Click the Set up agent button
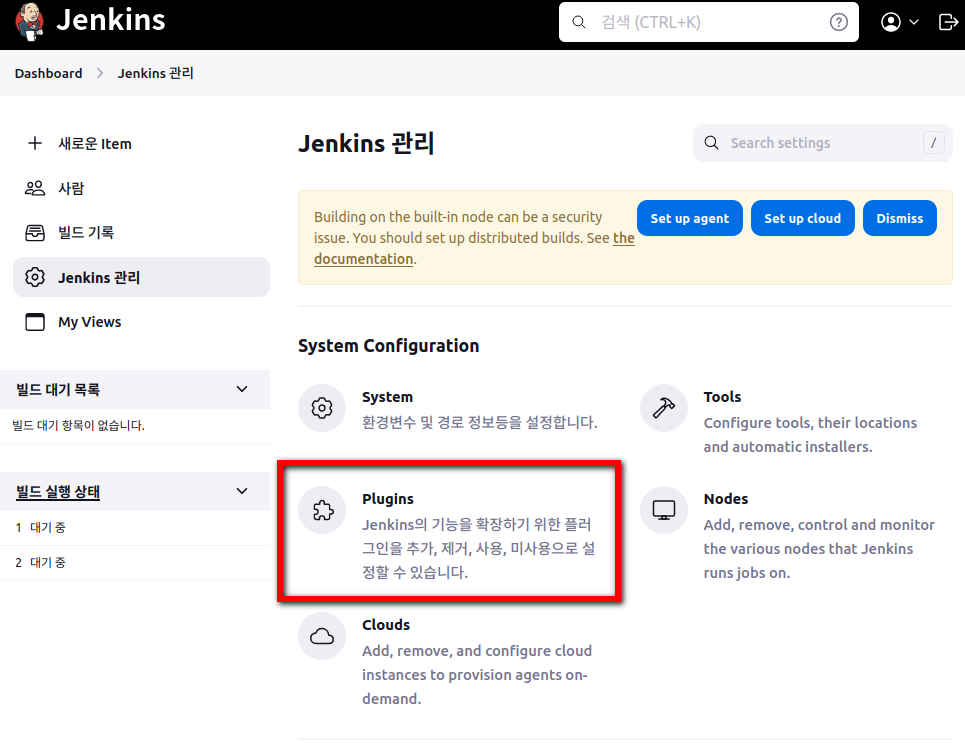Viewport: 965px width, 743px height. pyautogui.click(x=689, y=218)
